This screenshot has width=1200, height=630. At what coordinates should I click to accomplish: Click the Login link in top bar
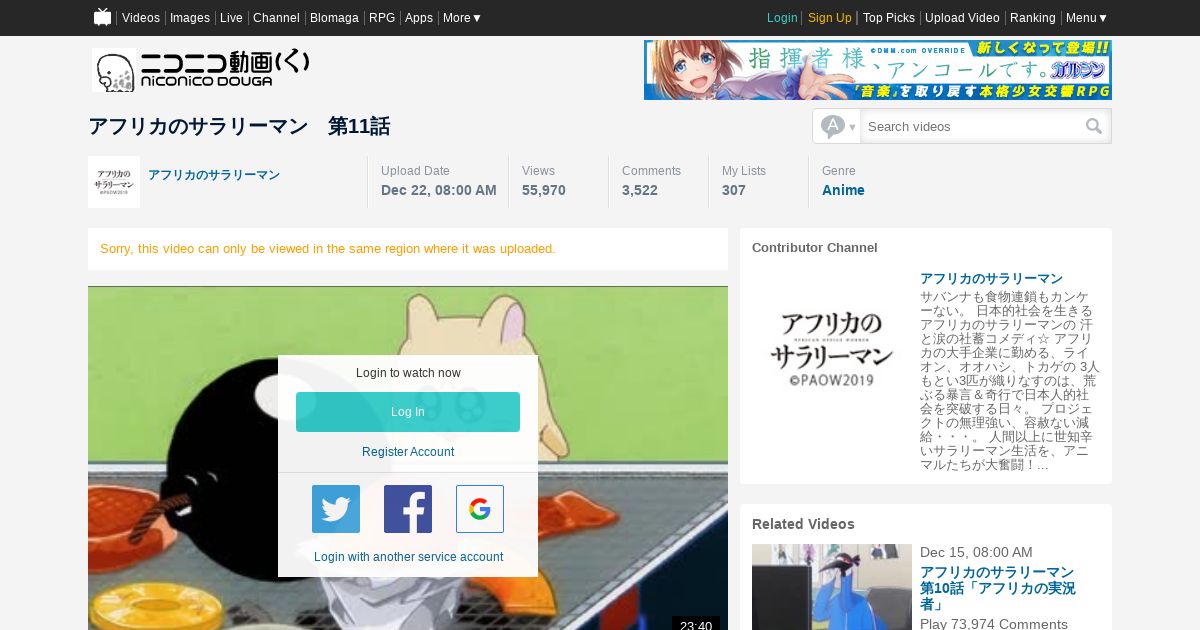click(782, 18)
